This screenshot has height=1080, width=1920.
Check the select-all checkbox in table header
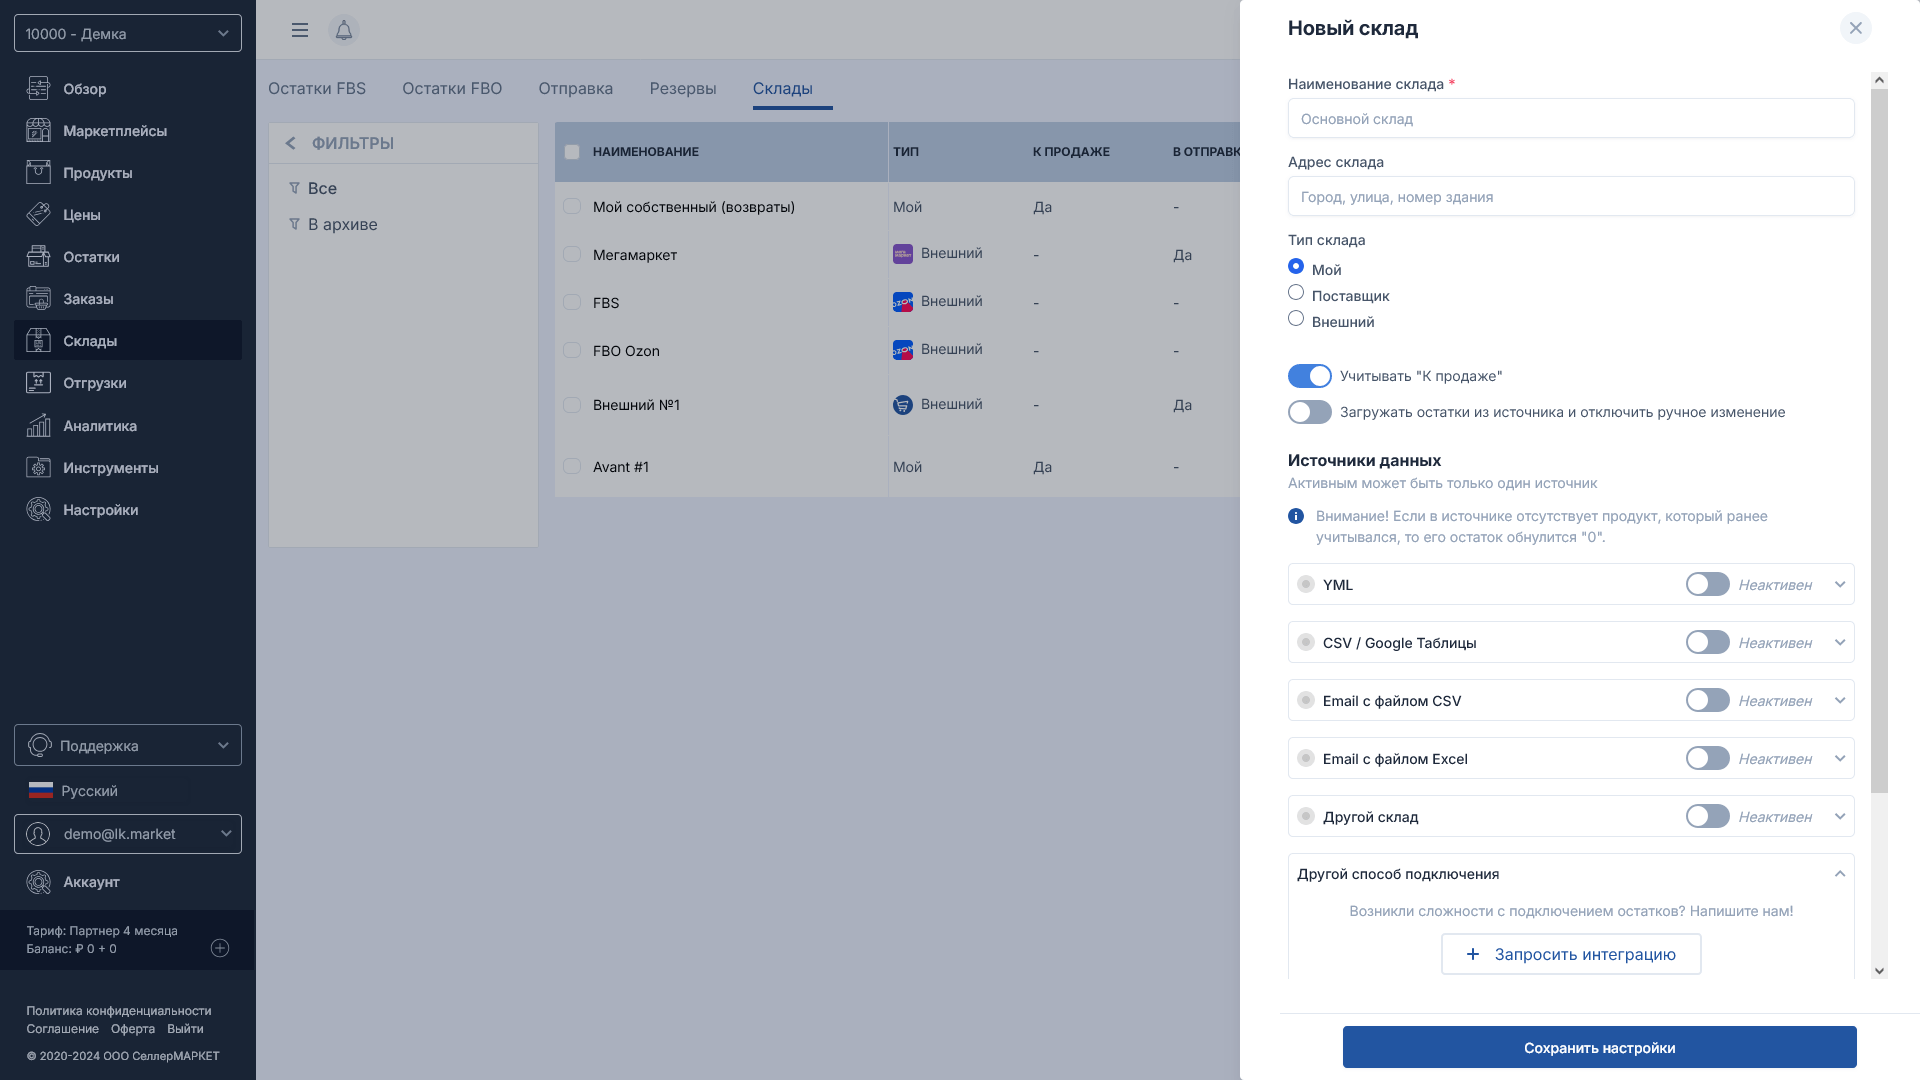pos(572,152)
